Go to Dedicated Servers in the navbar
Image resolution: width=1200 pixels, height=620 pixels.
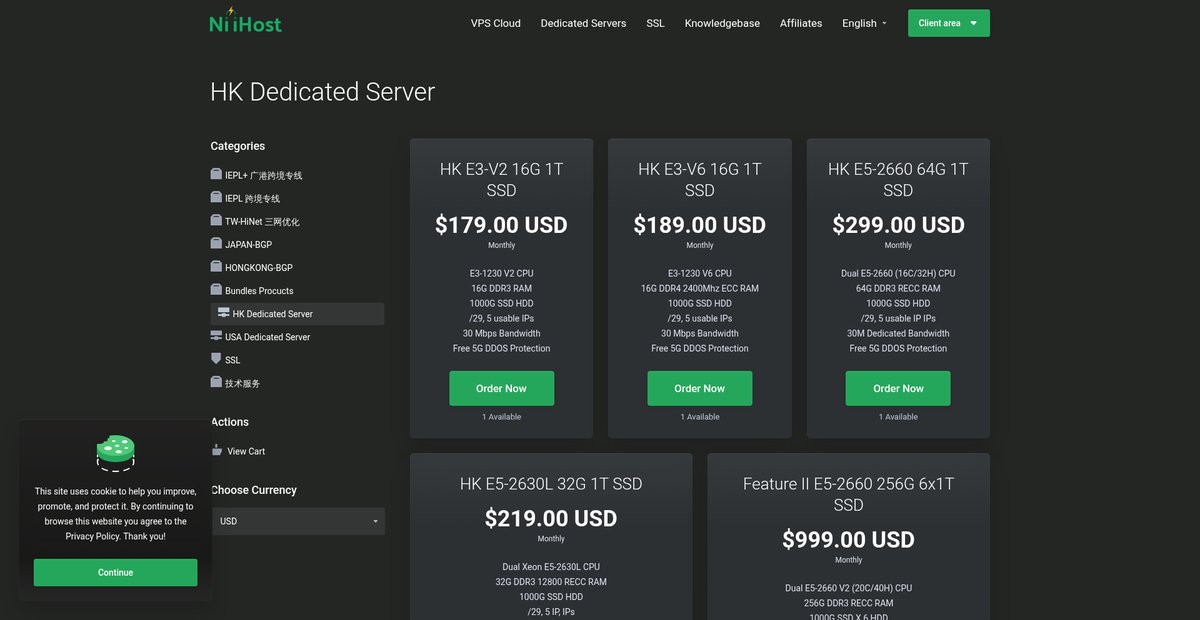point(583,23)
